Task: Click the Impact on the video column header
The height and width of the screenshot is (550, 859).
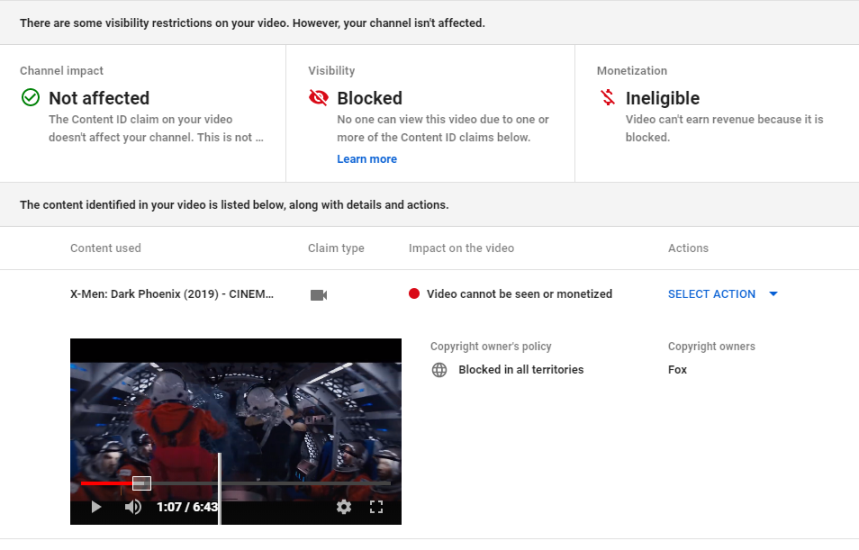Action: (x=461, y=248)
